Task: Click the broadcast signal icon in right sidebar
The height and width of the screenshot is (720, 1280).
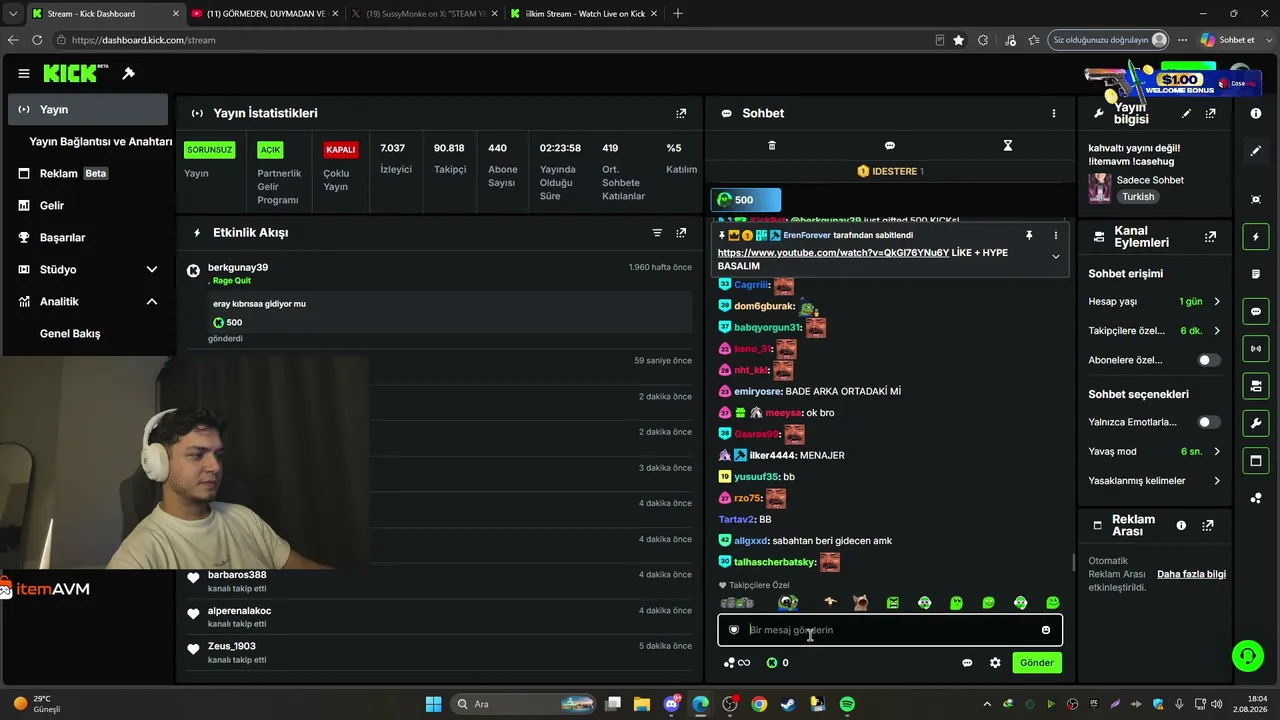Action: click(x=1256, y=348)
